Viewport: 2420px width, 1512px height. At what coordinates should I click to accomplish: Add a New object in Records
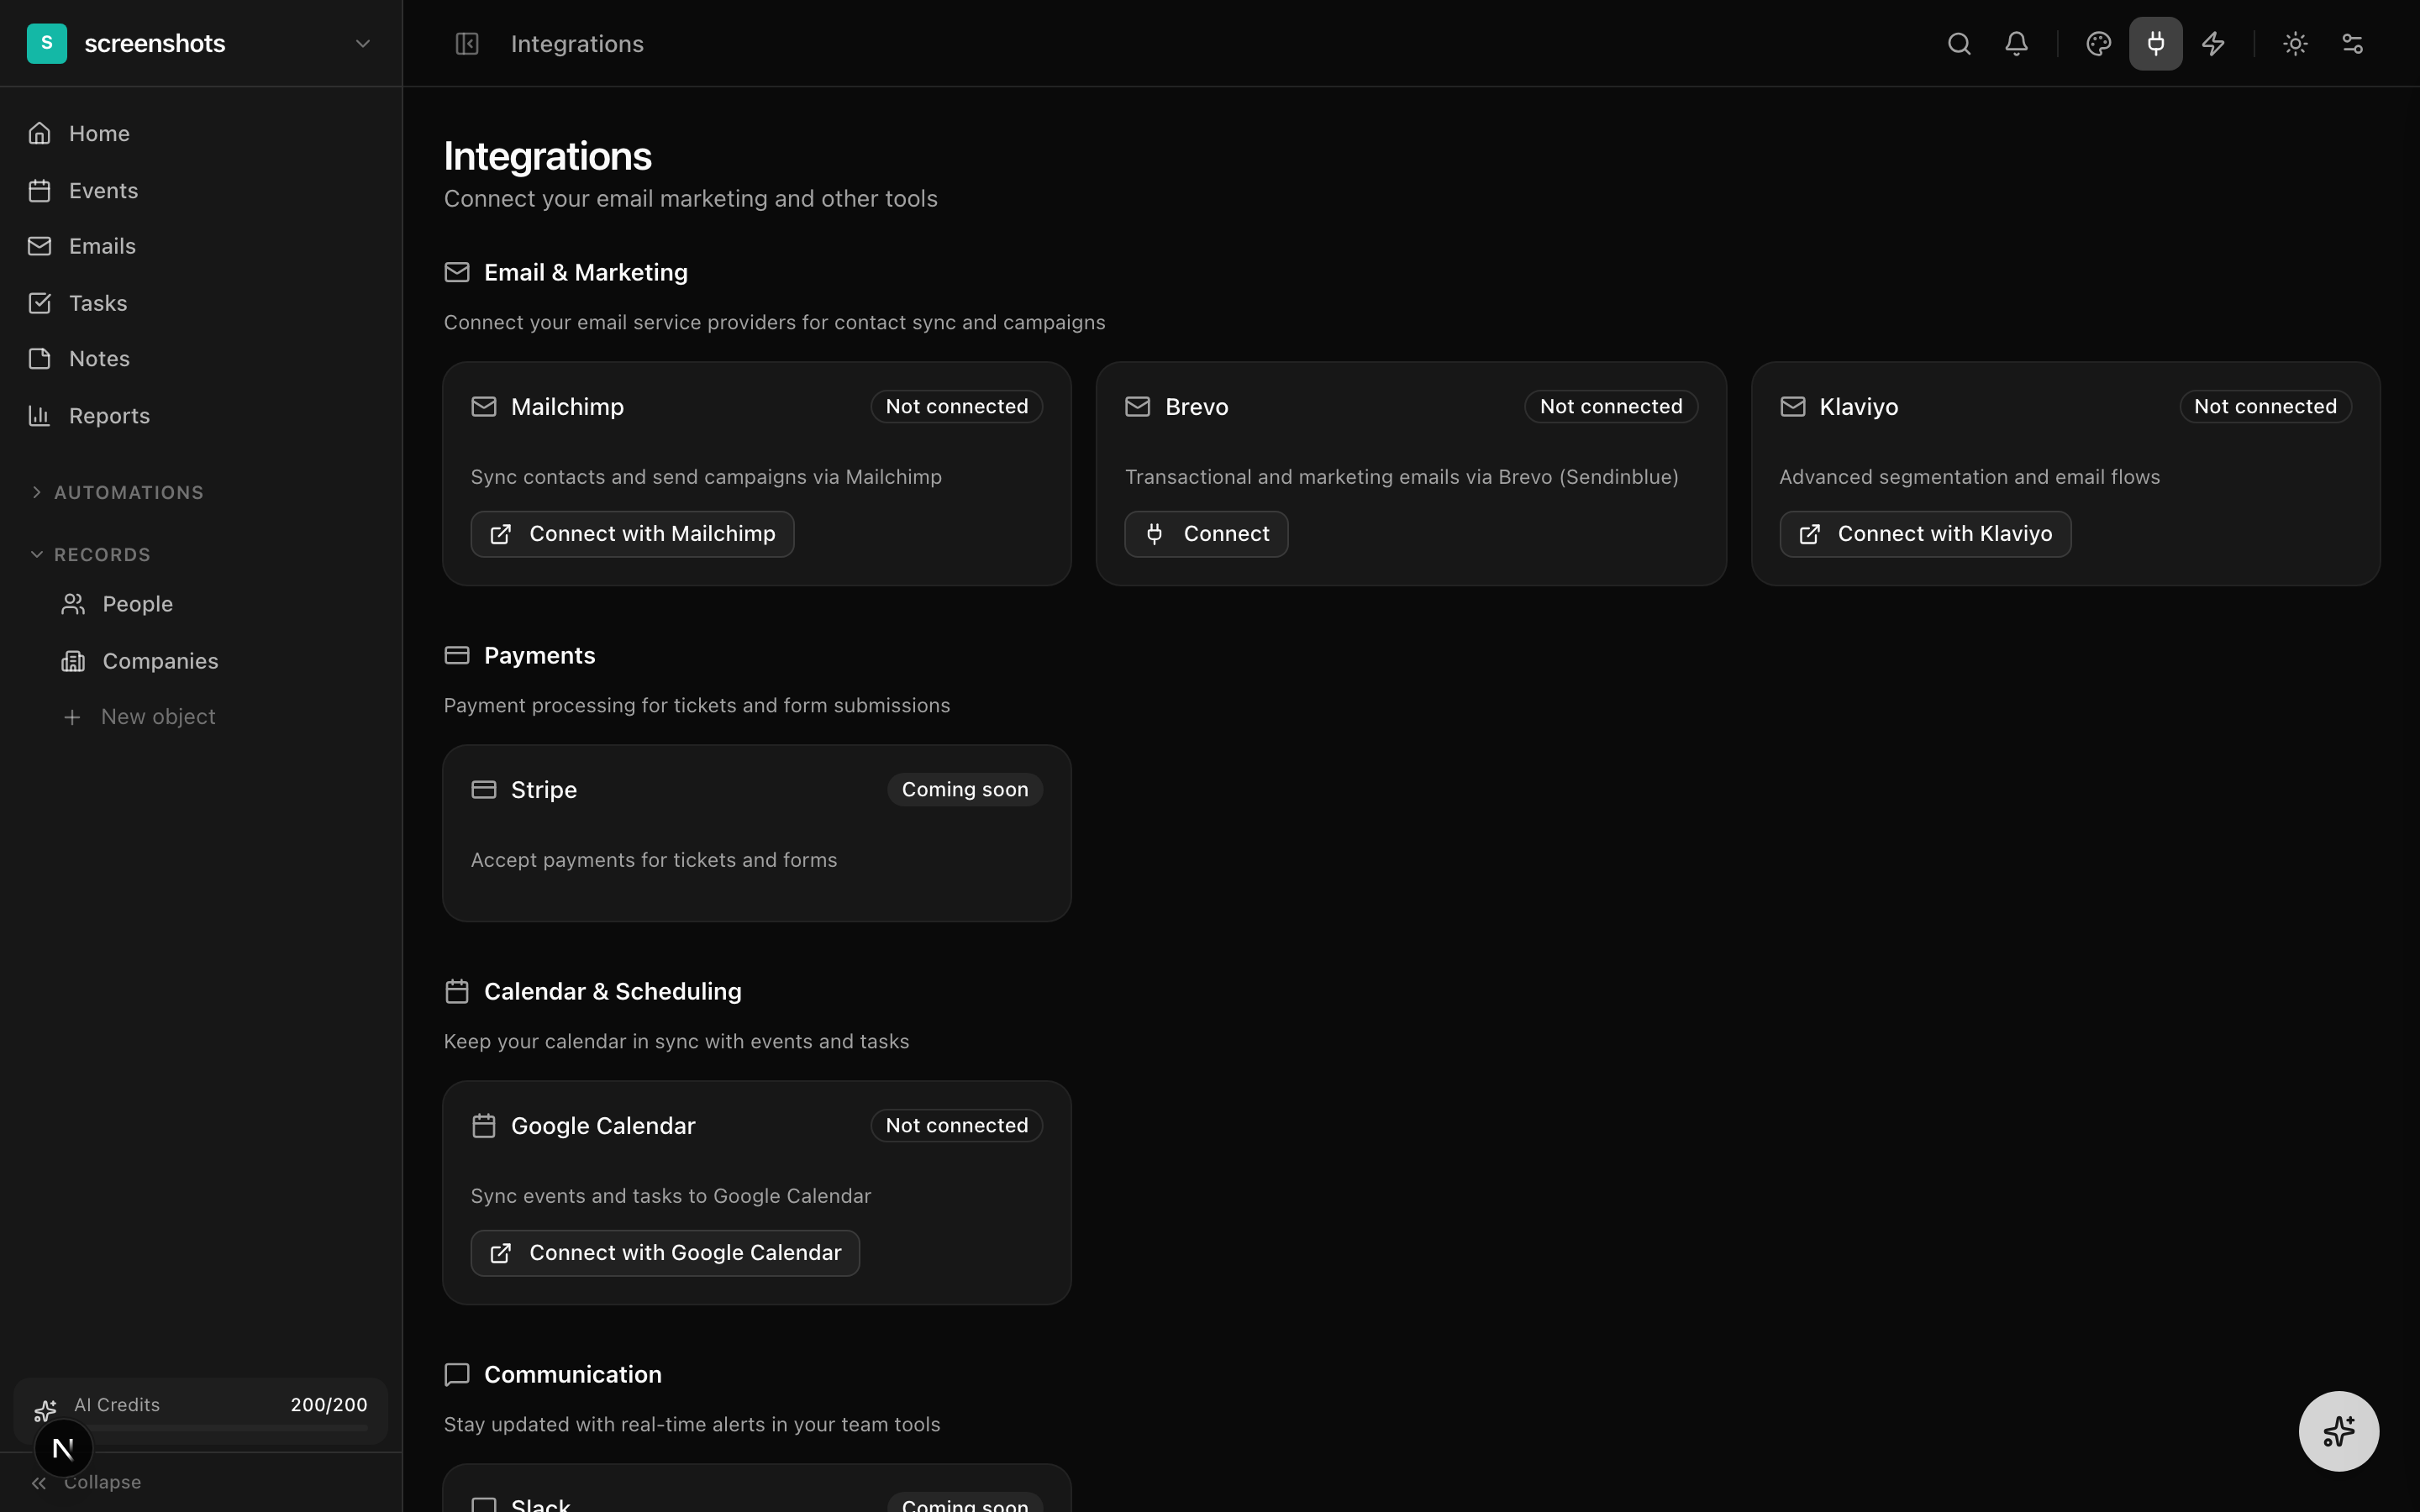[x=157, y=717]
